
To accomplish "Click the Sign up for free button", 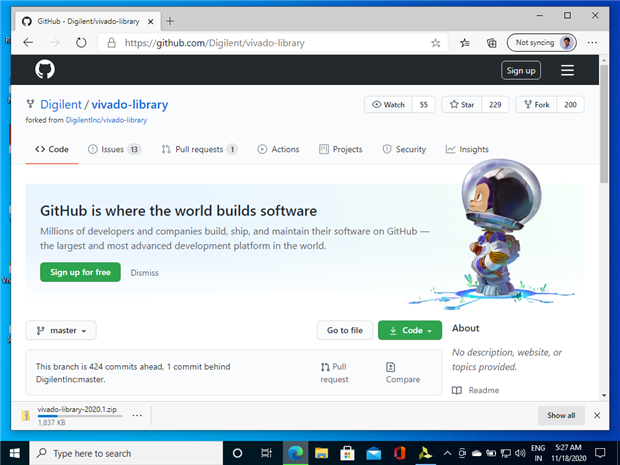I will point(80,272).
